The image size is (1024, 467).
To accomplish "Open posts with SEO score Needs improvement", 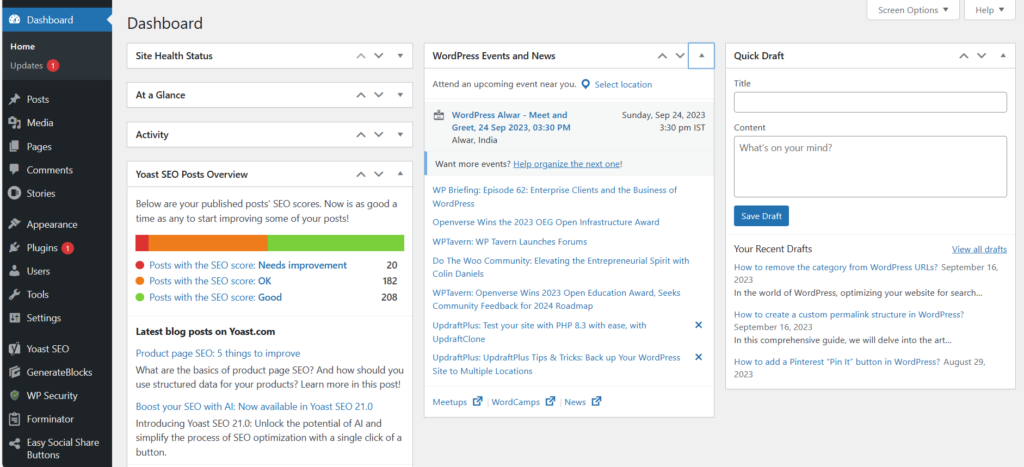I will (x=248, y=265).
